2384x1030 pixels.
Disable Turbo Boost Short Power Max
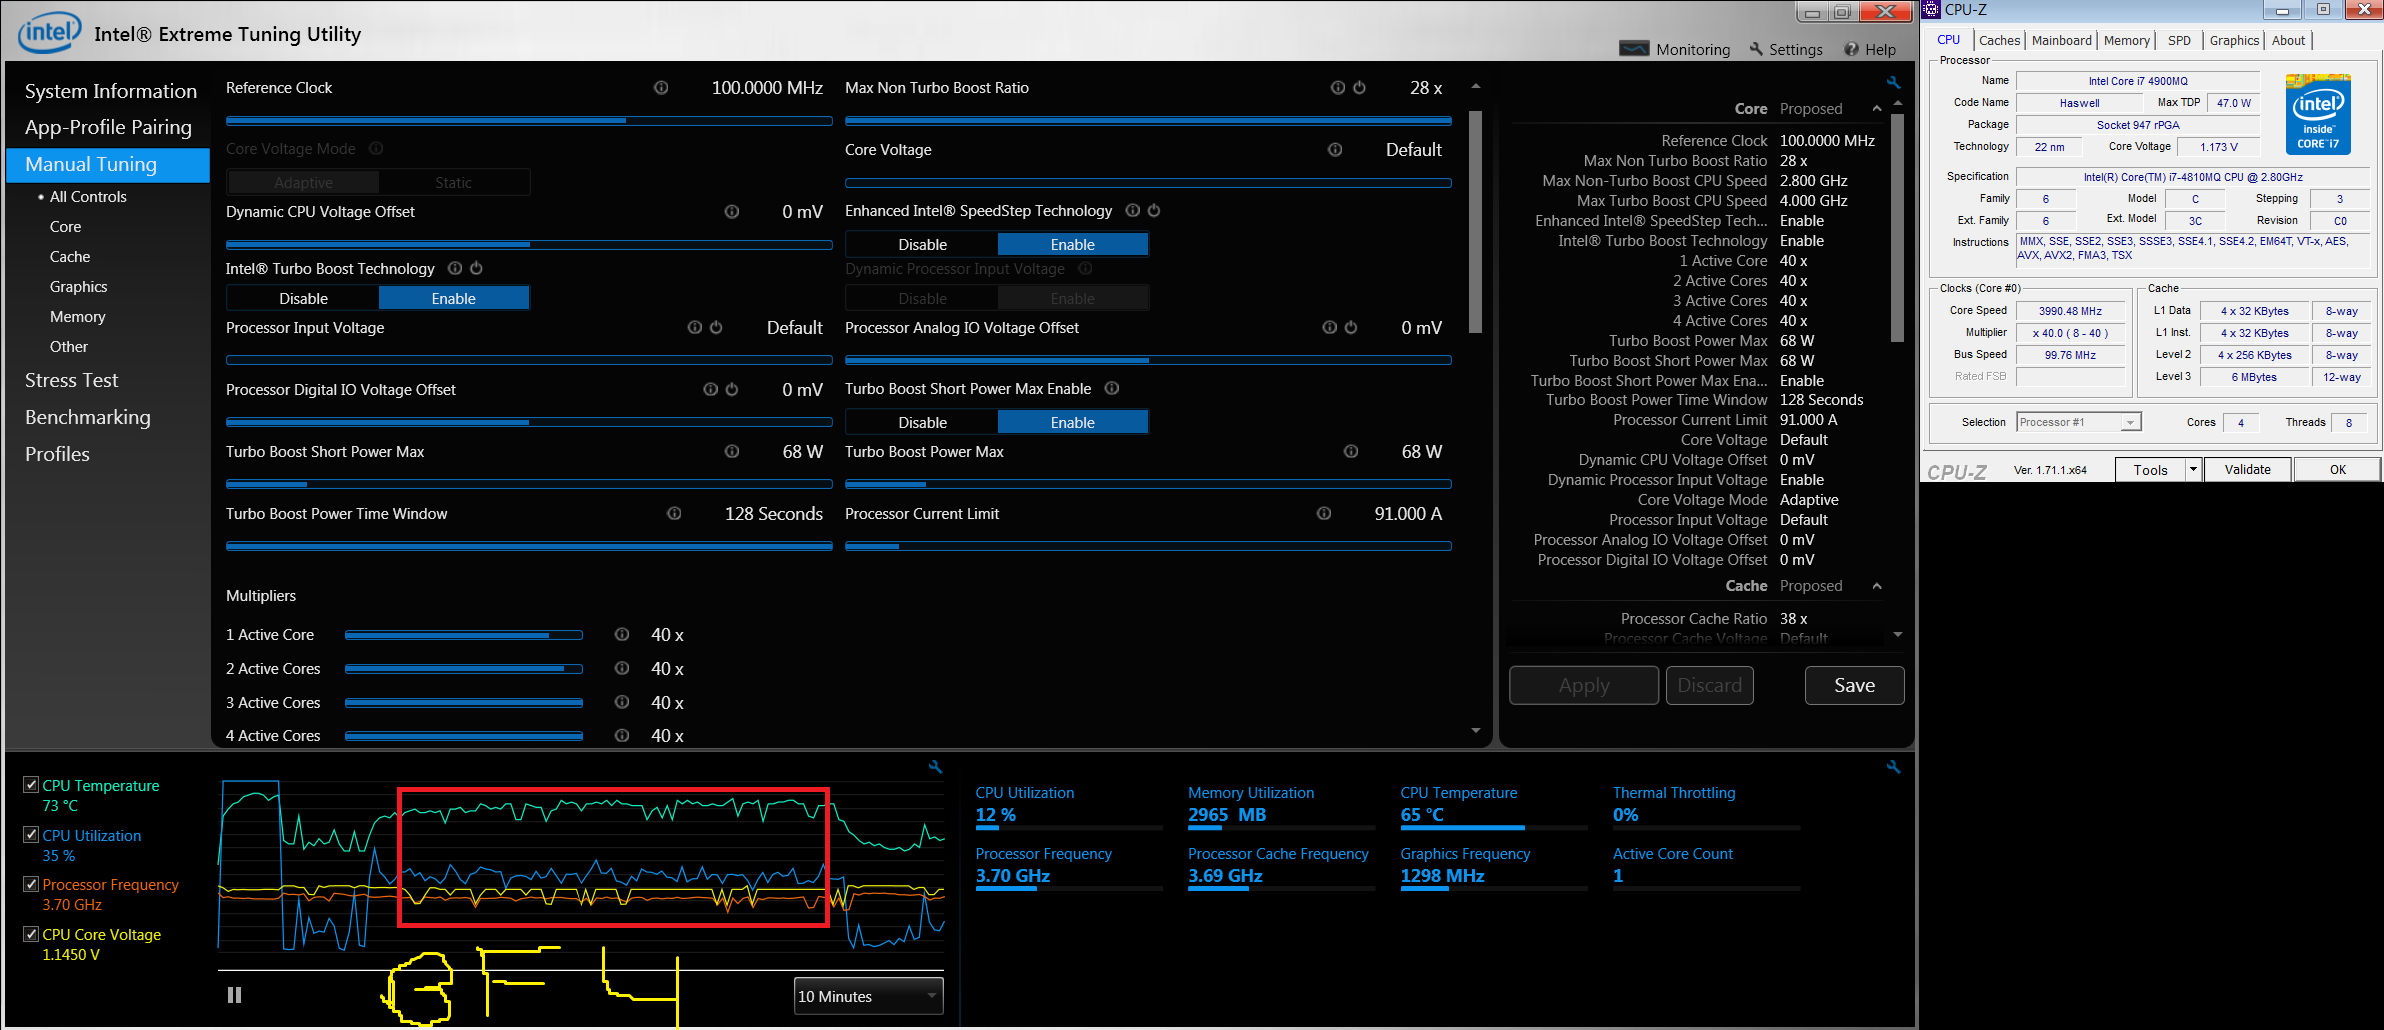pos(922,423)
